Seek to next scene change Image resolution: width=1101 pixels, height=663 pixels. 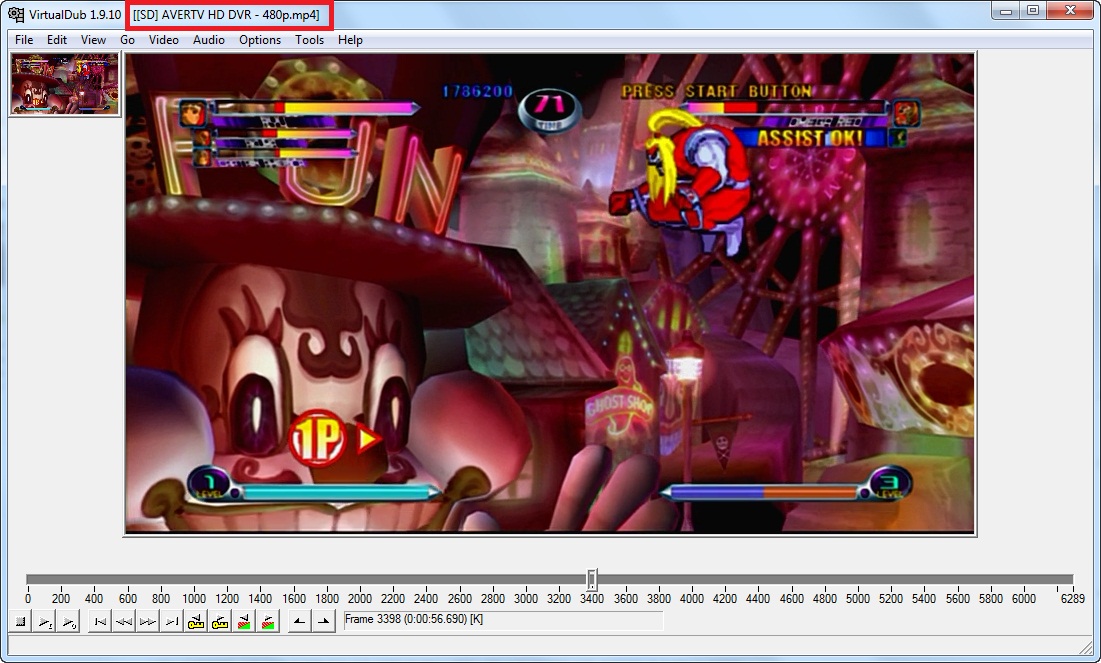click(268, 622)
